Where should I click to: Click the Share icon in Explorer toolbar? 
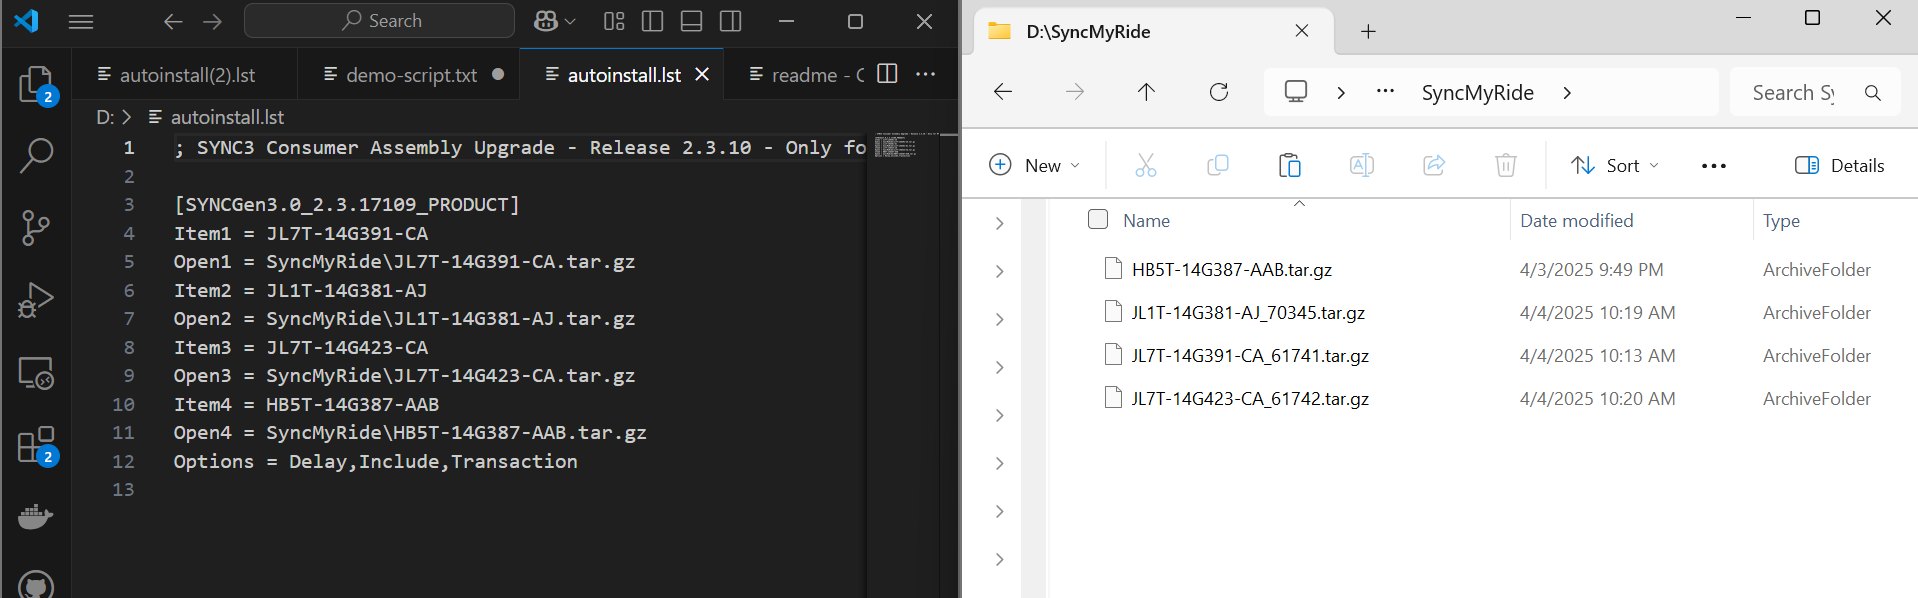1434,165
